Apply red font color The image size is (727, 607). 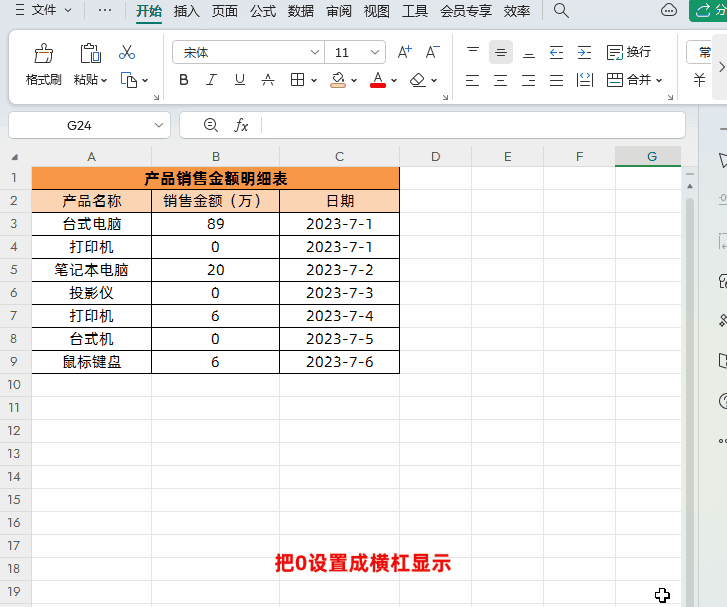[x=378, y=80]
